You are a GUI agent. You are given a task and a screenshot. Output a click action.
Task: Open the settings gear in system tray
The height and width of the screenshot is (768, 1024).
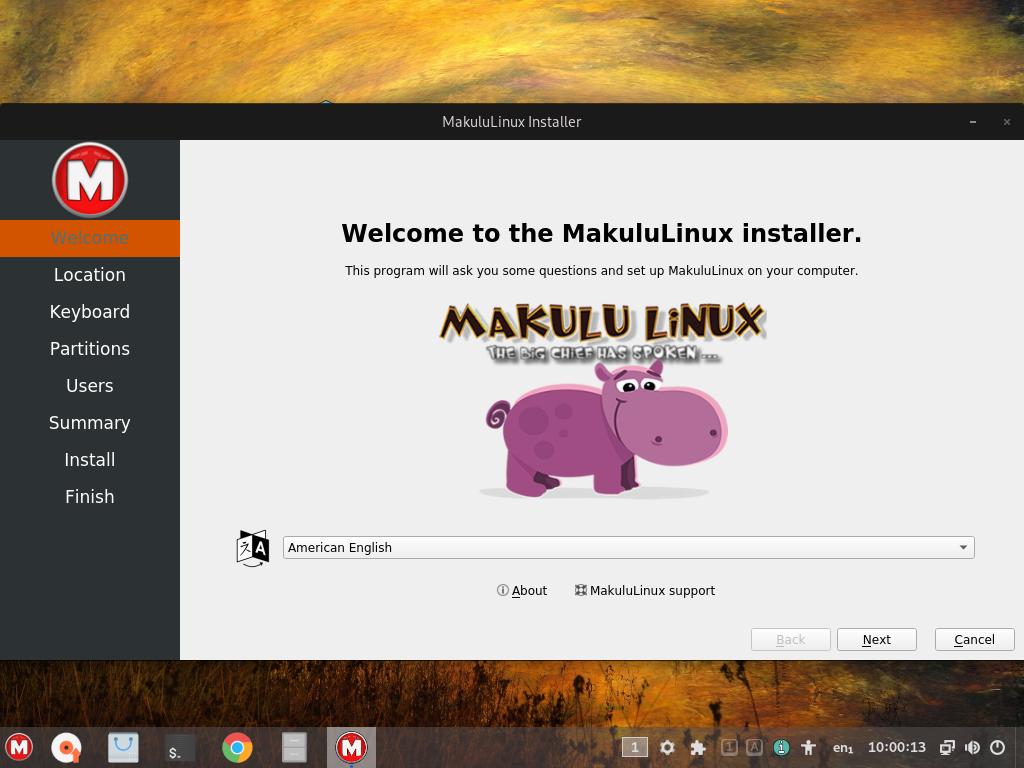[667, 747]
